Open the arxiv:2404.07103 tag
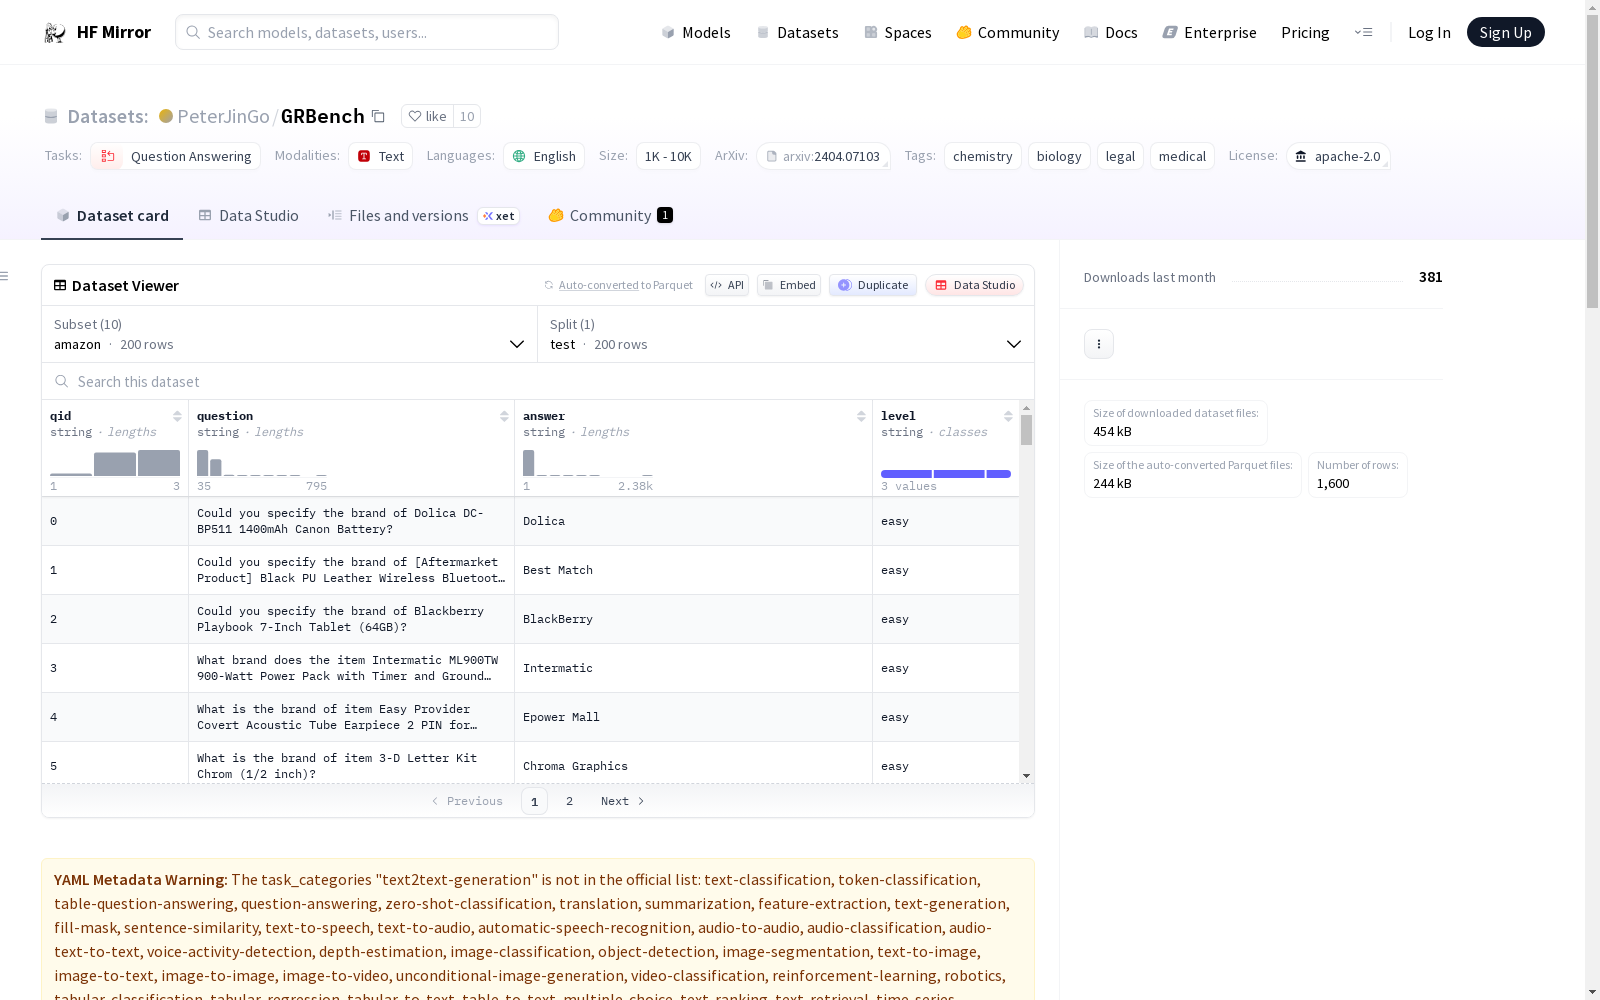This screenshot has height=1000, width=1600. tap(823, 156)
